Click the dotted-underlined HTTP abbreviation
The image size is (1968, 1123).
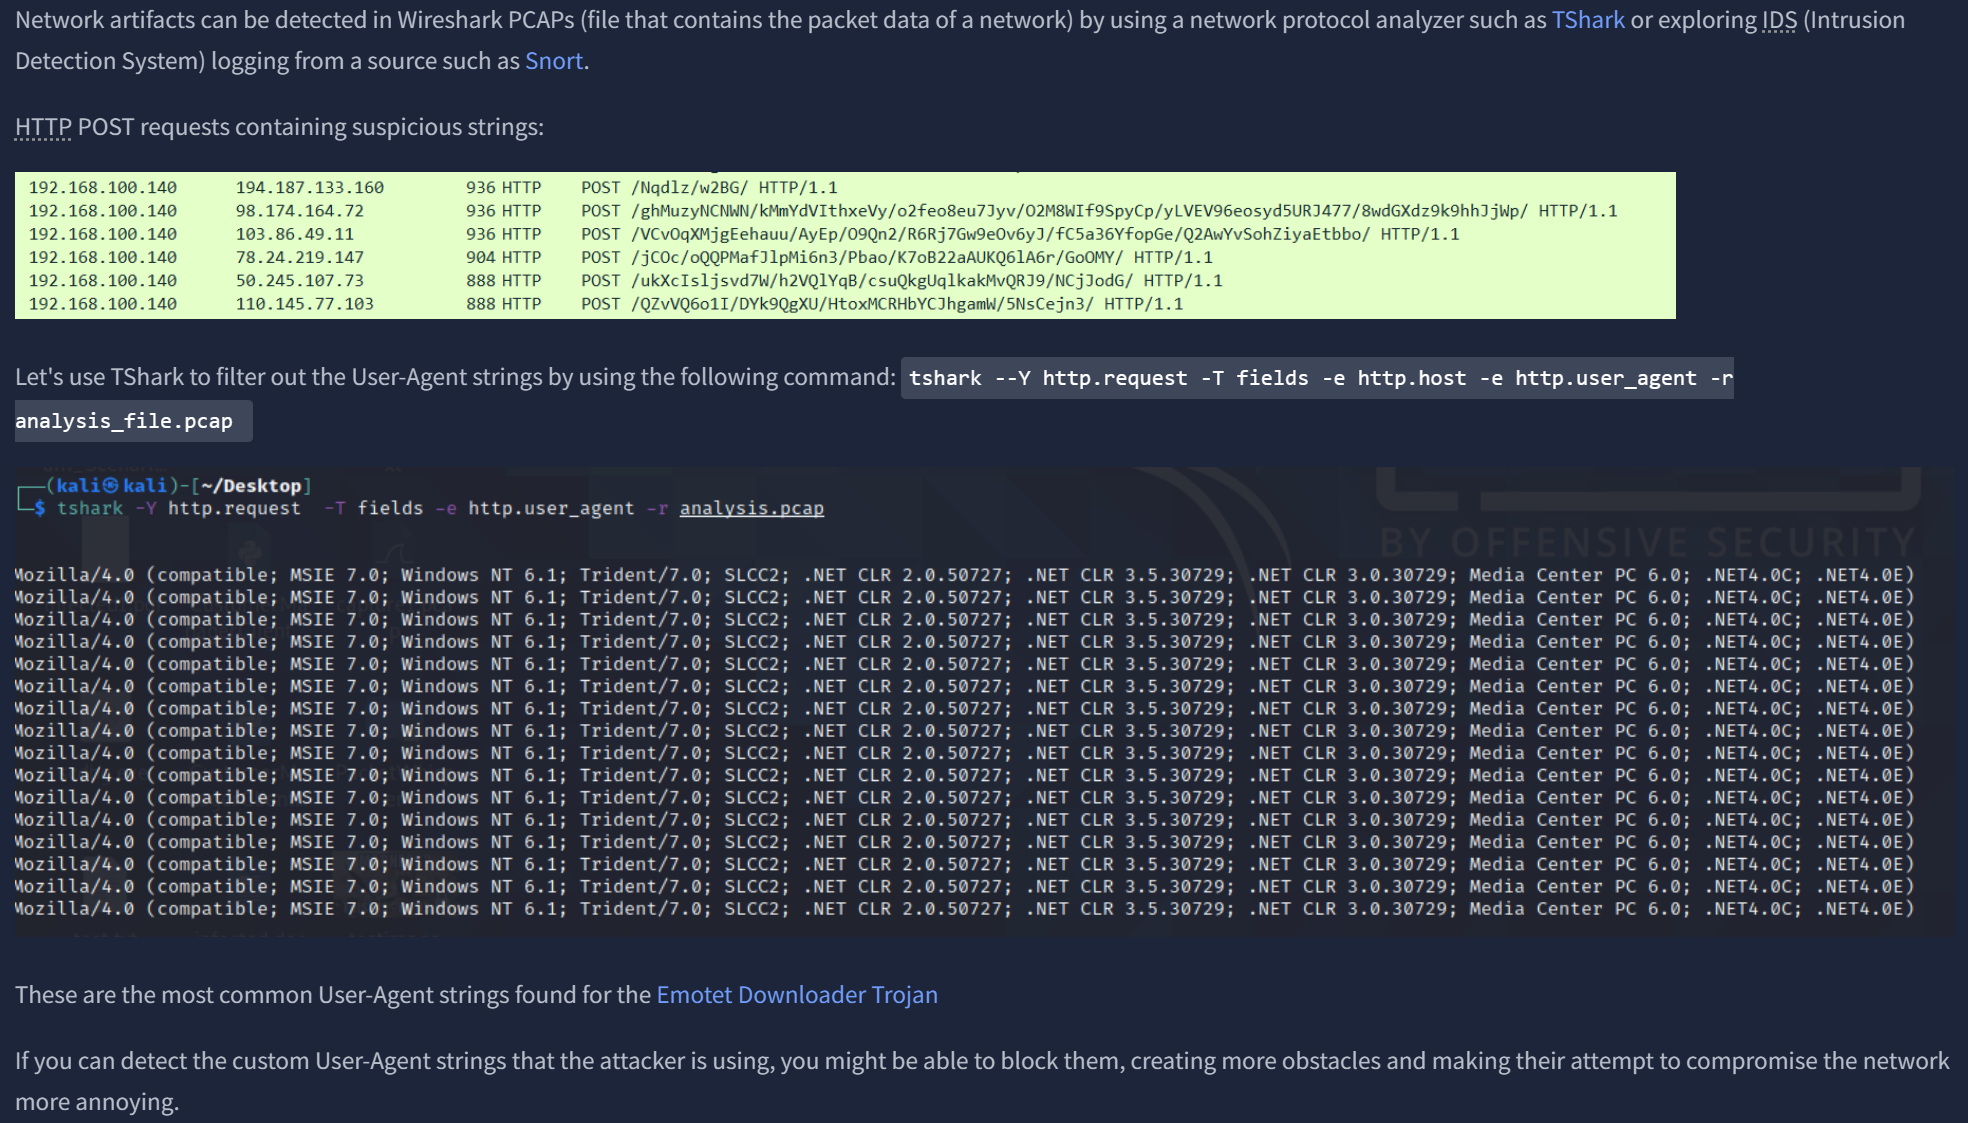point(43,127)
